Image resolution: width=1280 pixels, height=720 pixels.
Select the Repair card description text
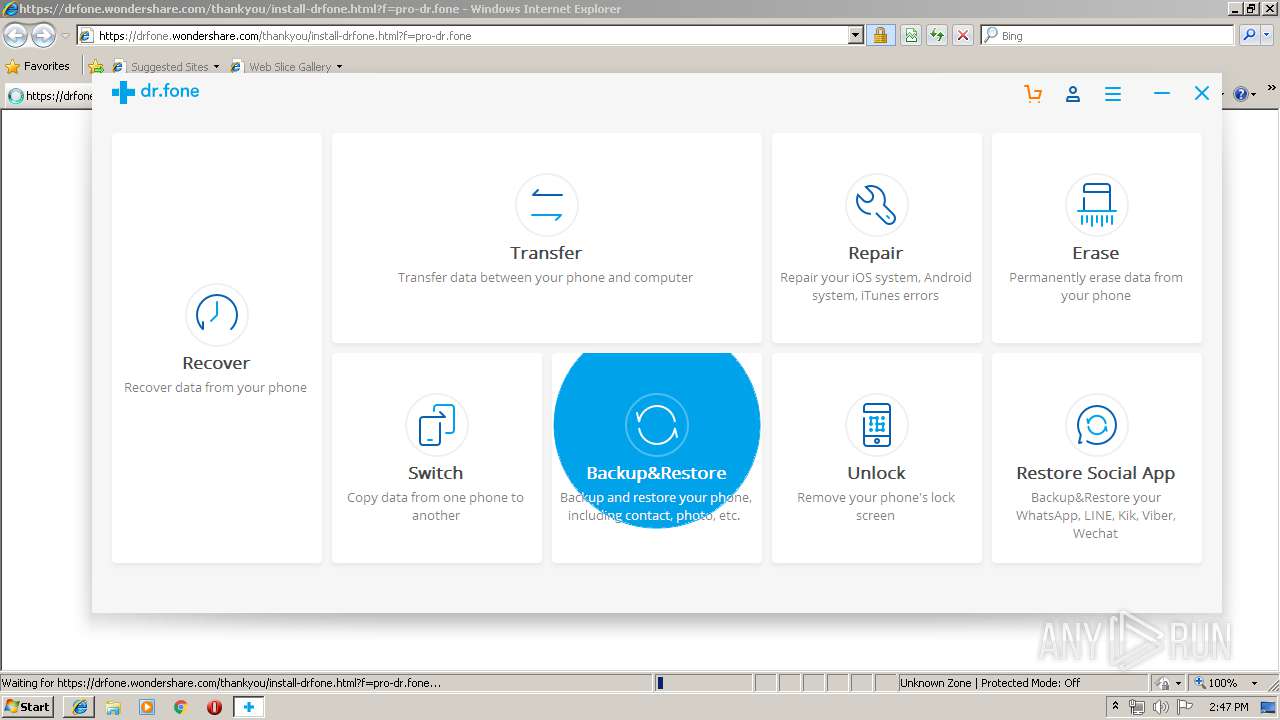[876, 287]
